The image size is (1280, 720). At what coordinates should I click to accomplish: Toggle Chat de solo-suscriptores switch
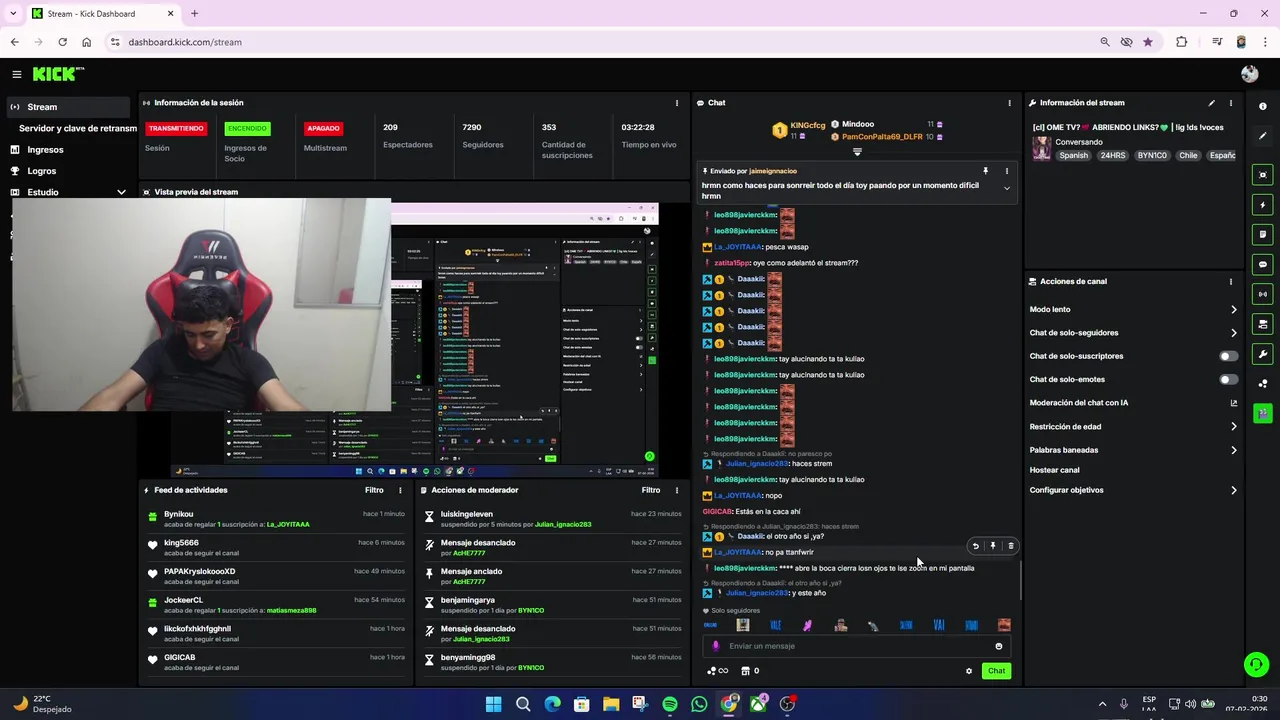click(1228, 356)
